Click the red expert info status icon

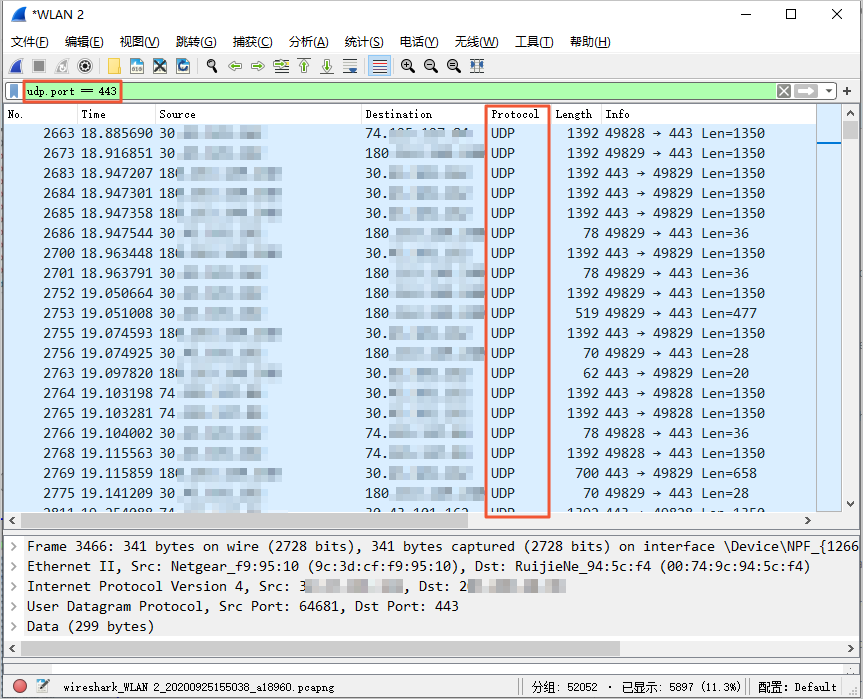[x=20, y=686]
